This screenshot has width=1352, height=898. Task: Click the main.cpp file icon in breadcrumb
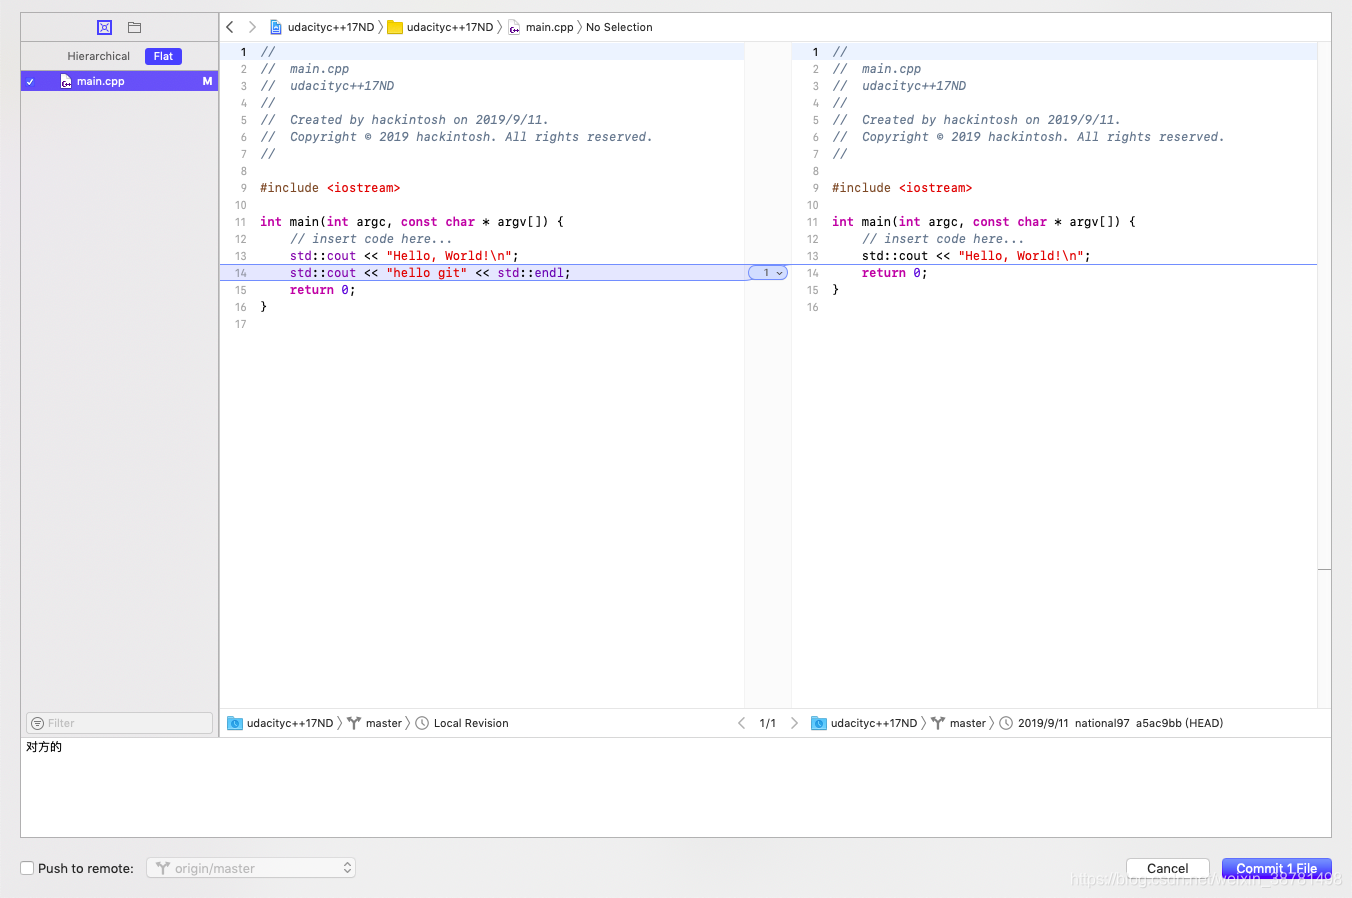(514, 27)
